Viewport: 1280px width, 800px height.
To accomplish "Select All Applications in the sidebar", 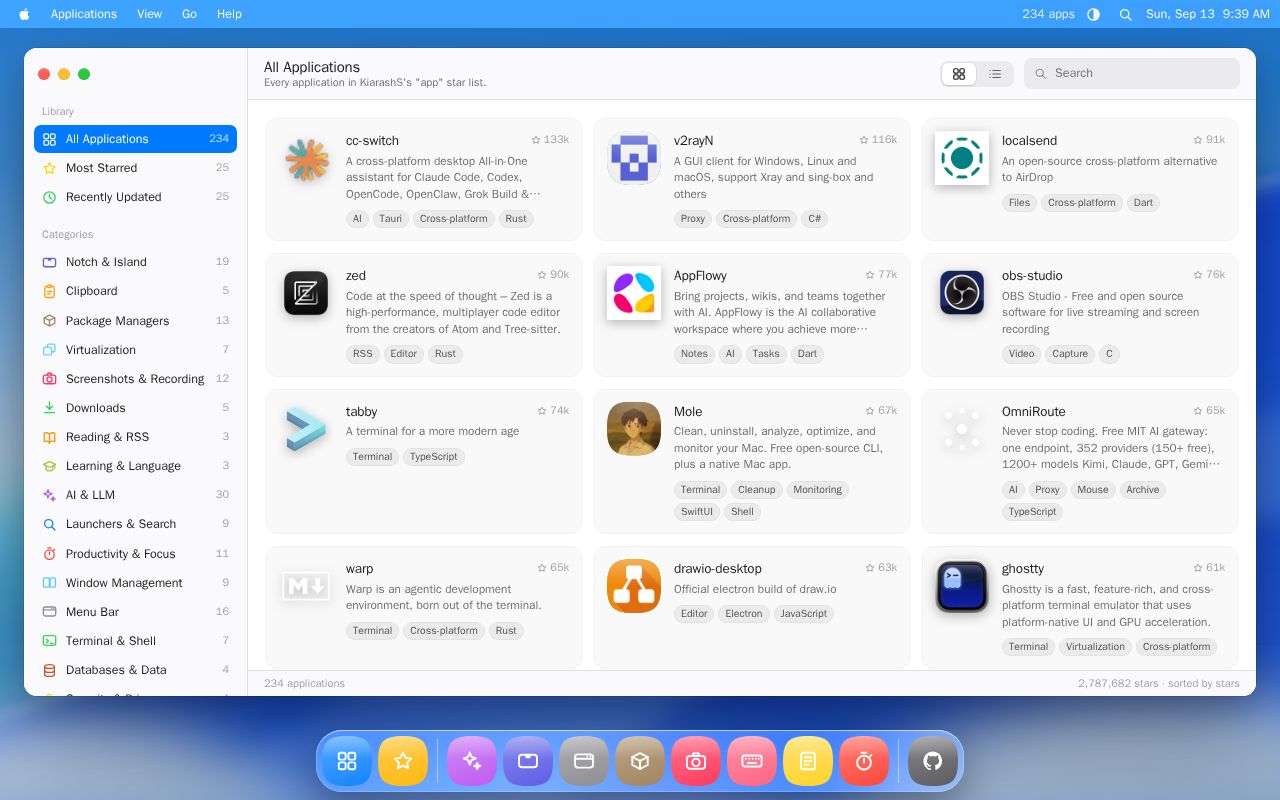I will 135,139.
